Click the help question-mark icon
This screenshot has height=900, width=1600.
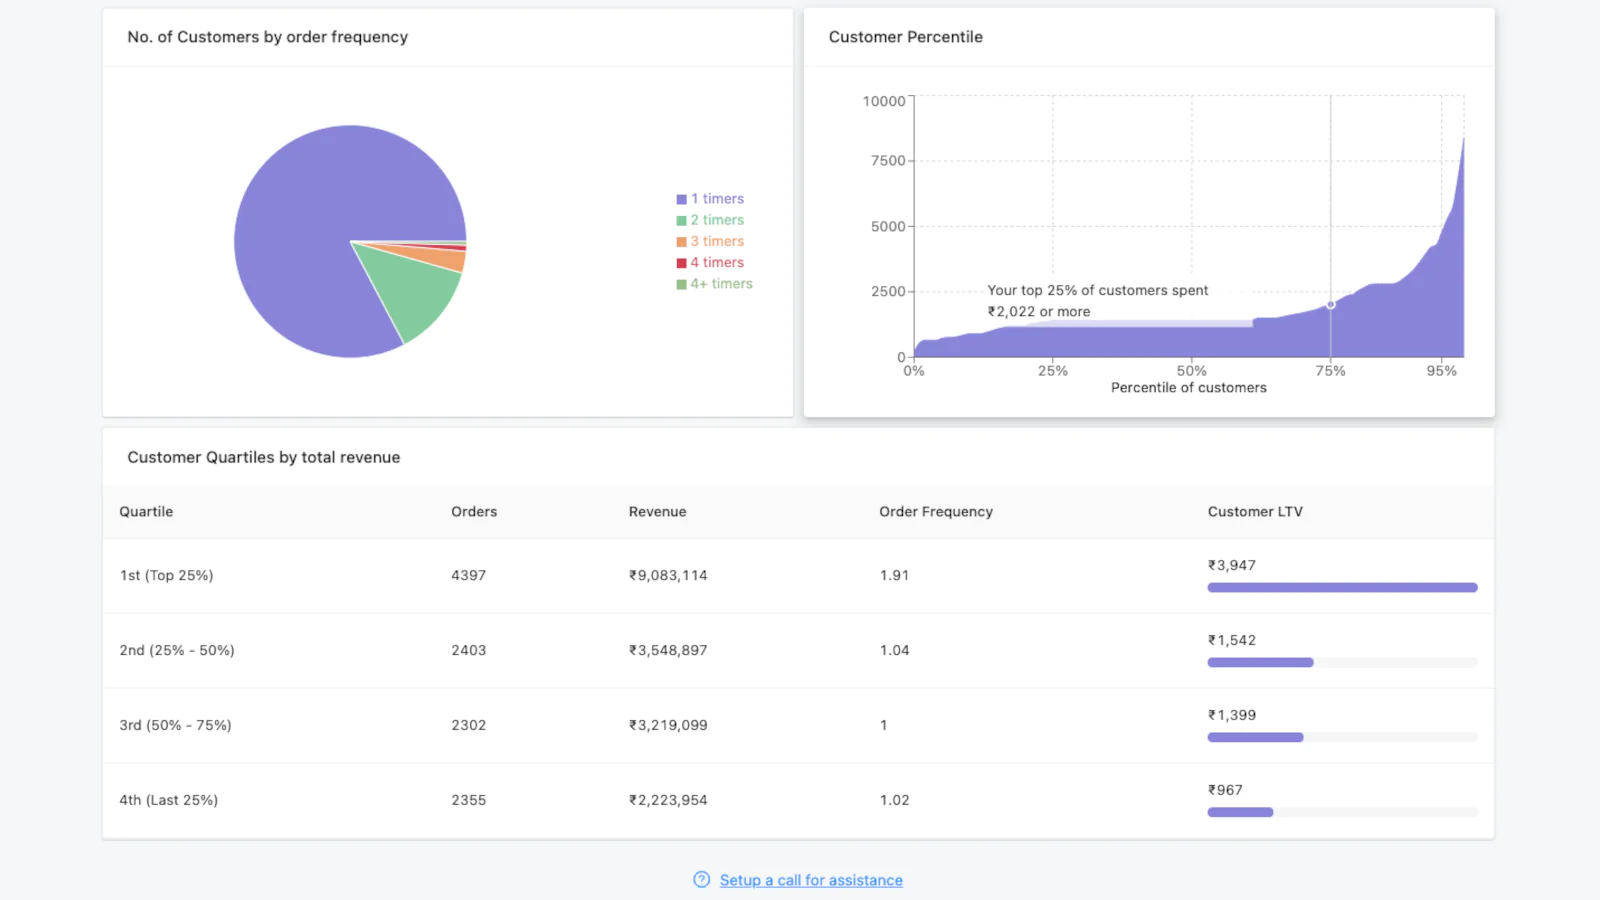point(701,880)
